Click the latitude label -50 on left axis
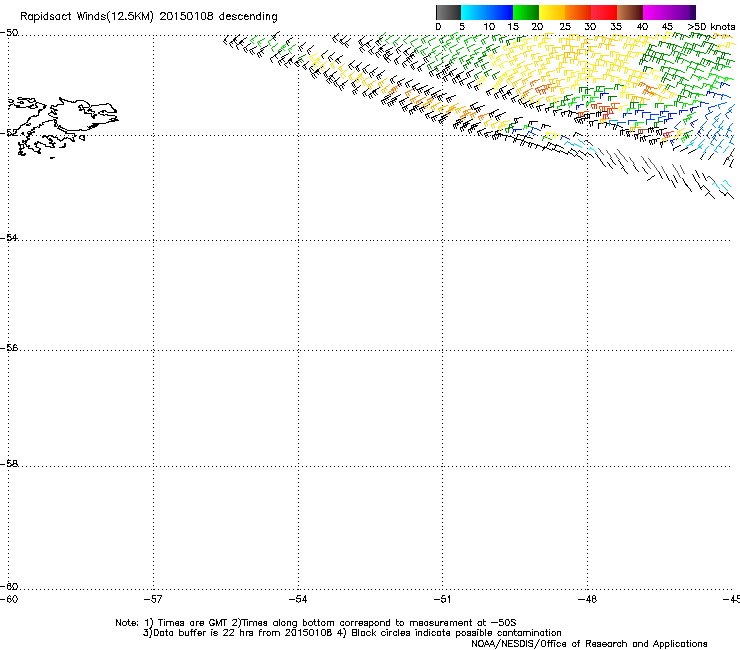The image size is (740, 650). tap(9, 33)
